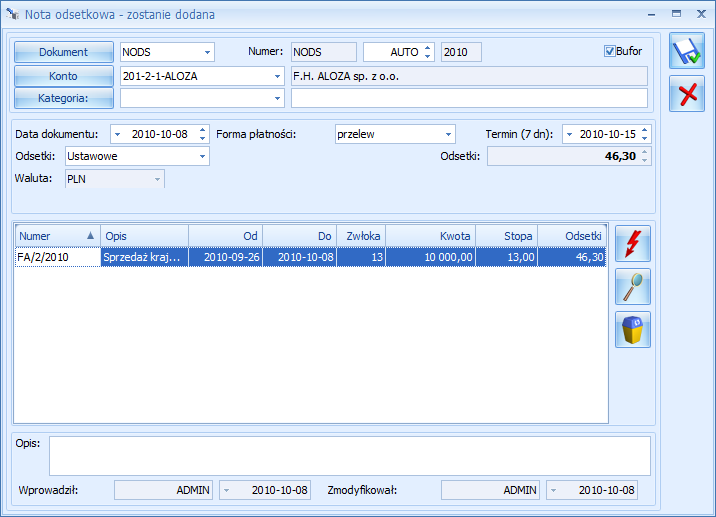Maximize the Nota odsetkowa window
Screen dimensions: 716x517
tap(676, 14)
